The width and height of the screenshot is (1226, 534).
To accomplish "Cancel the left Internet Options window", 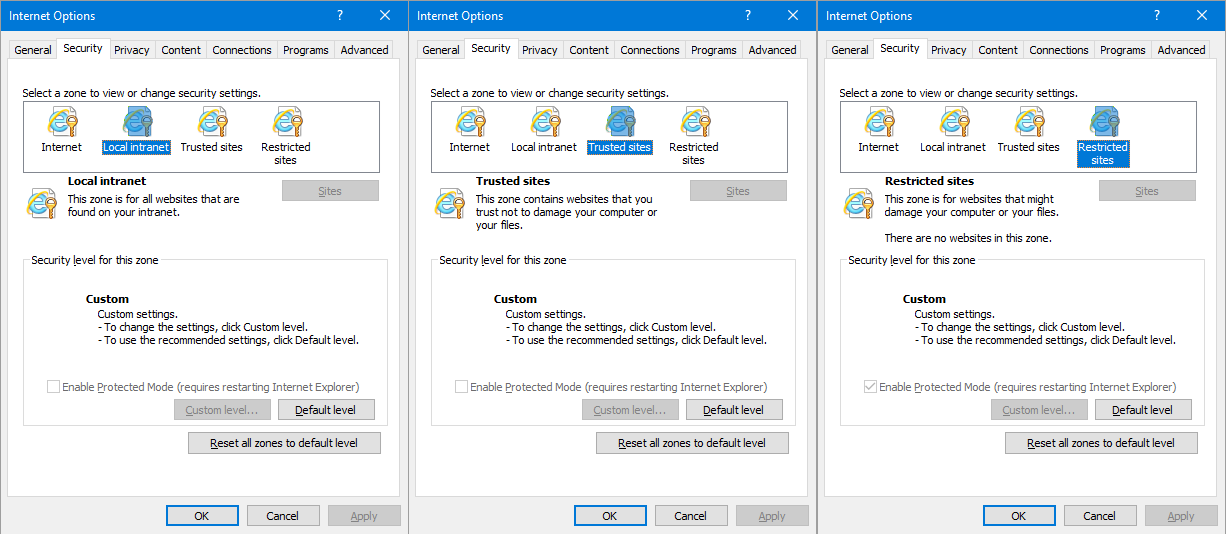I will point(283,516).
